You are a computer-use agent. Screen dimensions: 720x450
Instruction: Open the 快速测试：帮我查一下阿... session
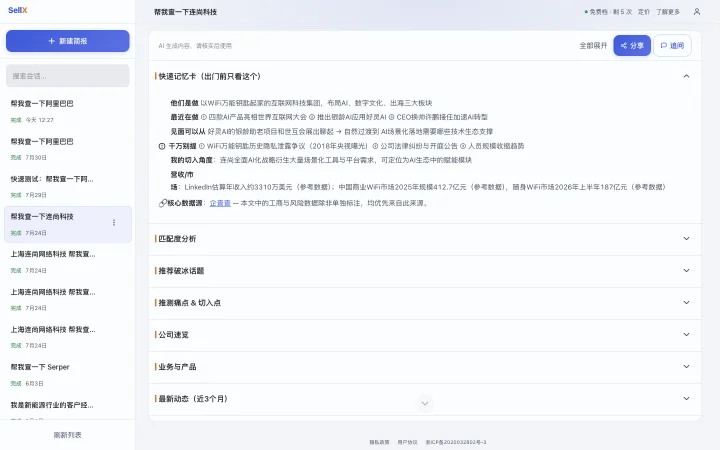[x=68, y=186]
